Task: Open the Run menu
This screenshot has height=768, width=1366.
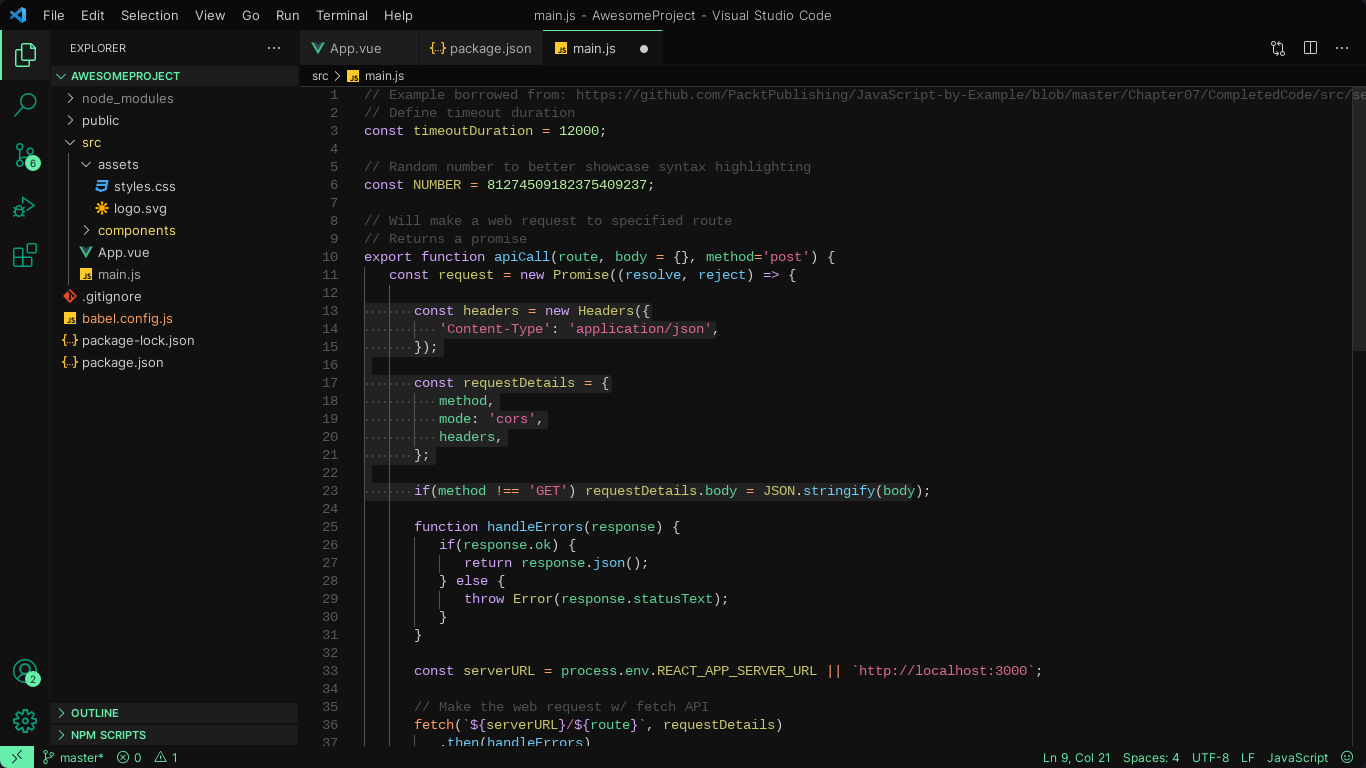Action: (x=288, y=15)
